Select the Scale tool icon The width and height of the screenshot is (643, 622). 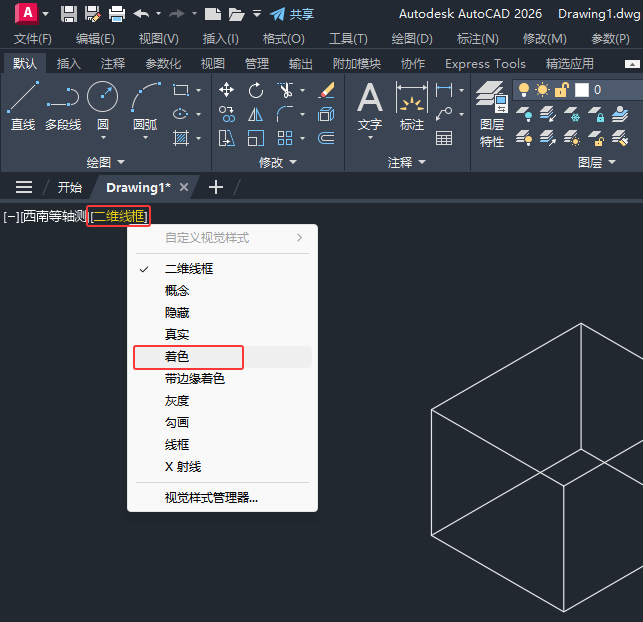click(x=256, y=138)
